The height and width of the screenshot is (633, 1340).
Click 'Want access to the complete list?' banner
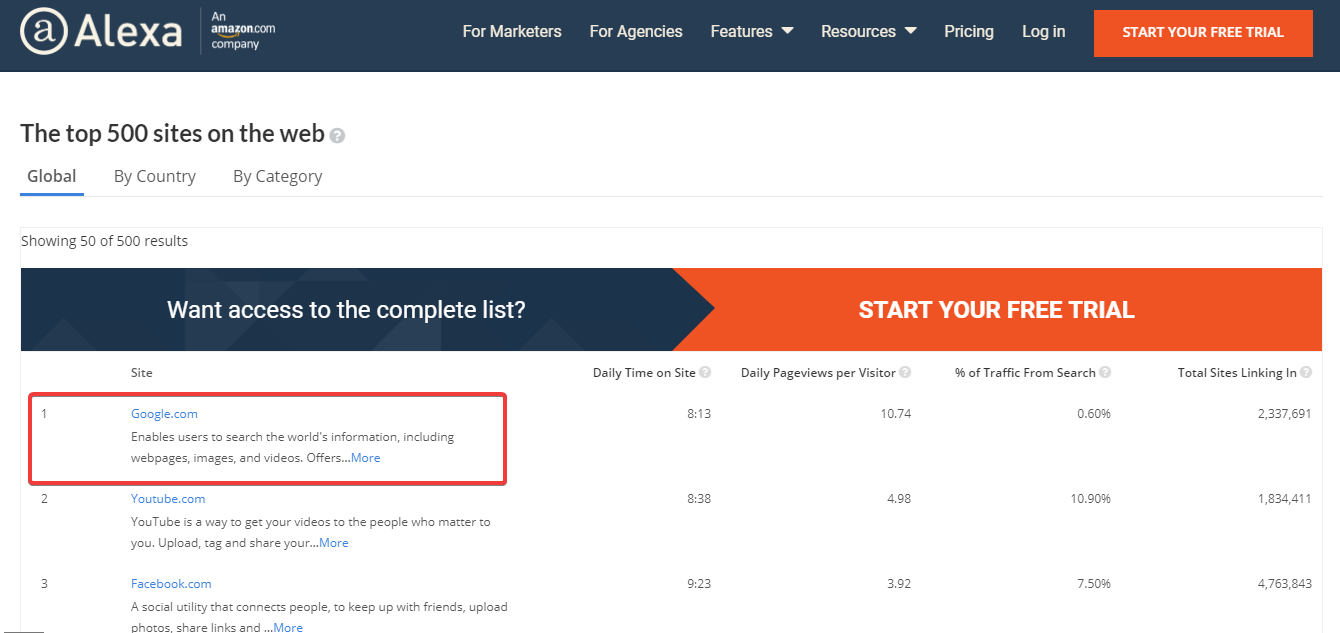346,310
